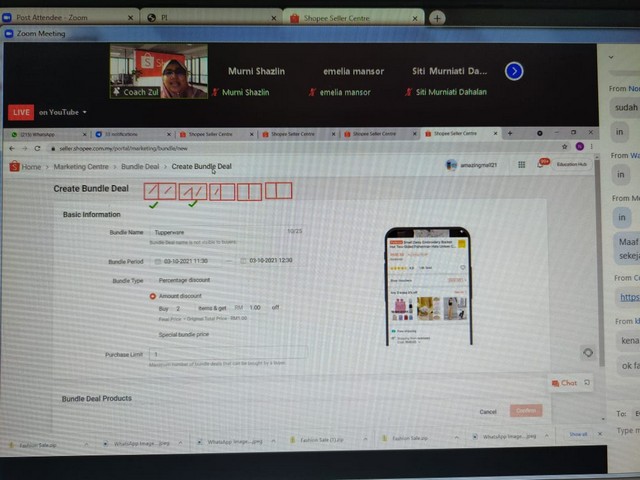Click the next participants arrow in Zoom
Screen dimensions: 640x480
pos(514,71)
